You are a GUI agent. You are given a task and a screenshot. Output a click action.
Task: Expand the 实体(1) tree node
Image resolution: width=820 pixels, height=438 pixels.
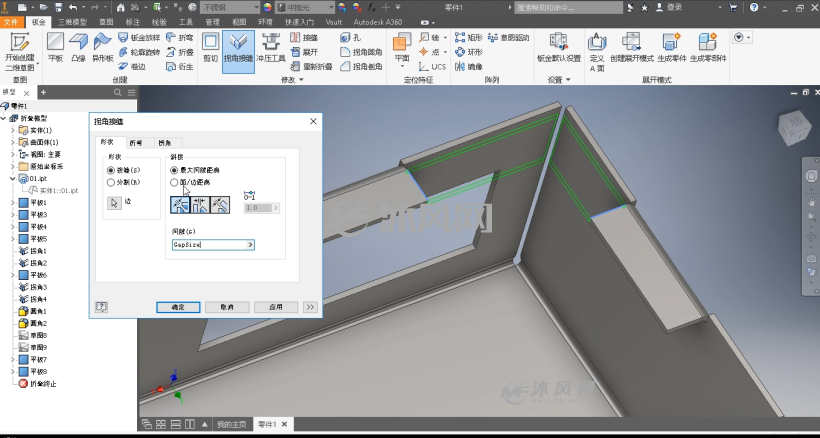tap(13, 130)
